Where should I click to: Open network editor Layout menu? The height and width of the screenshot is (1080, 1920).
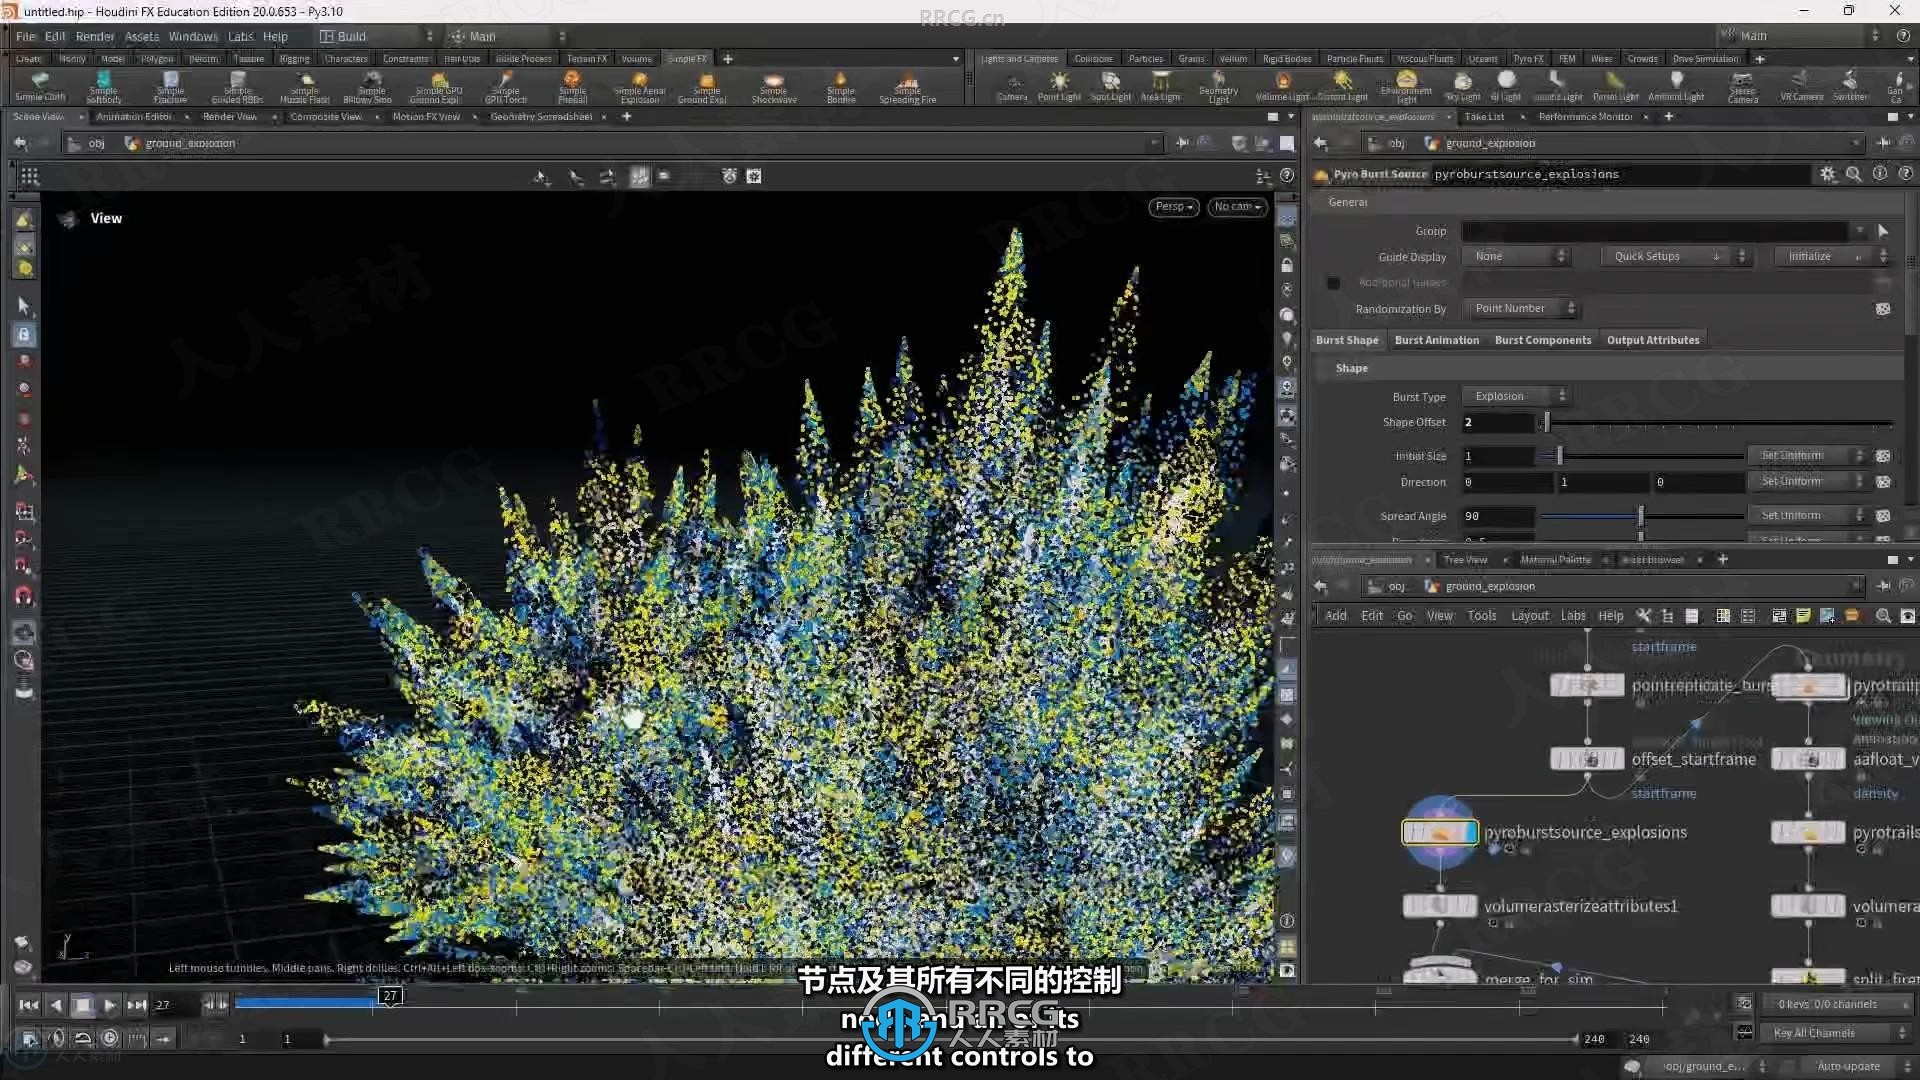1529,616
